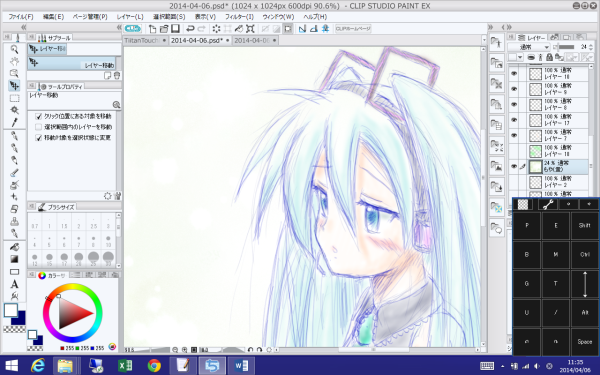Open the フィルター(I) menu

coord(239,17)
